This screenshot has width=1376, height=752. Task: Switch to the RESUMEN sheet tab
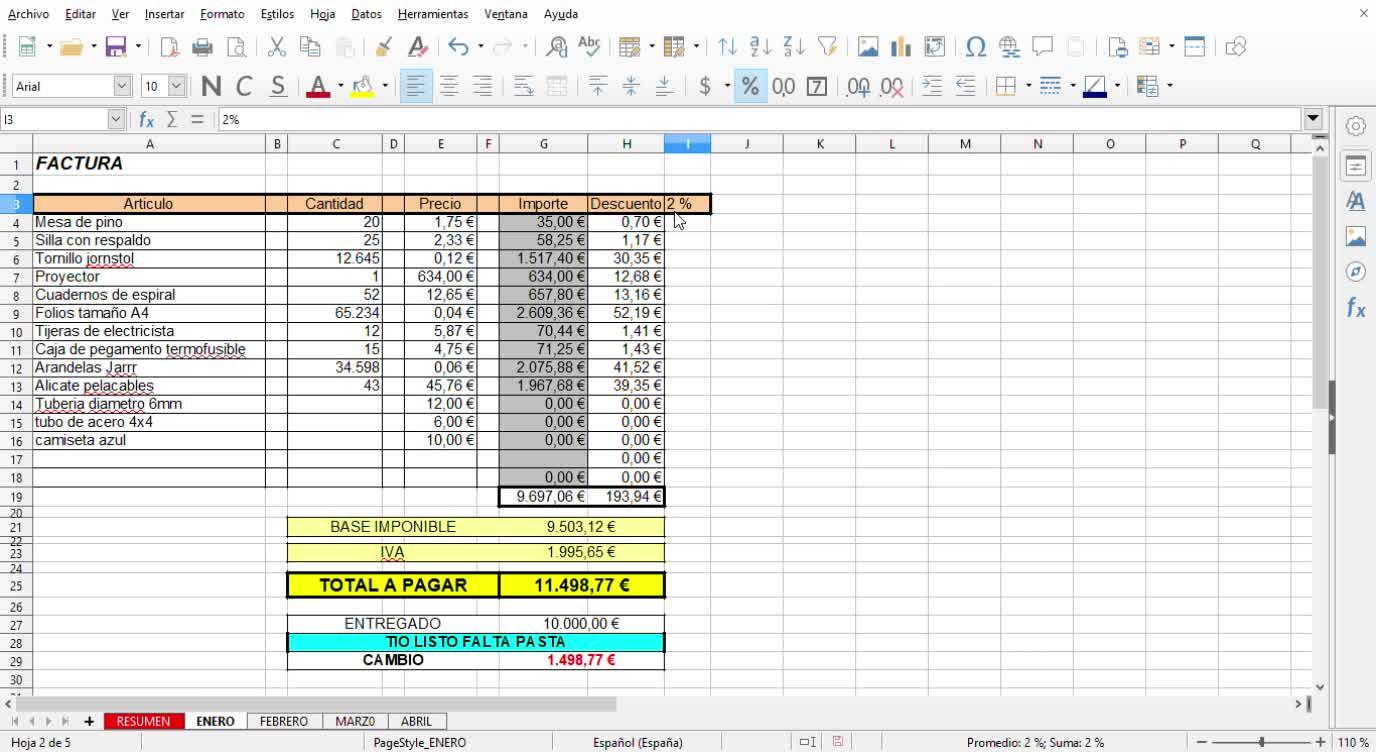pyautogui.click(x=143, y=721)
